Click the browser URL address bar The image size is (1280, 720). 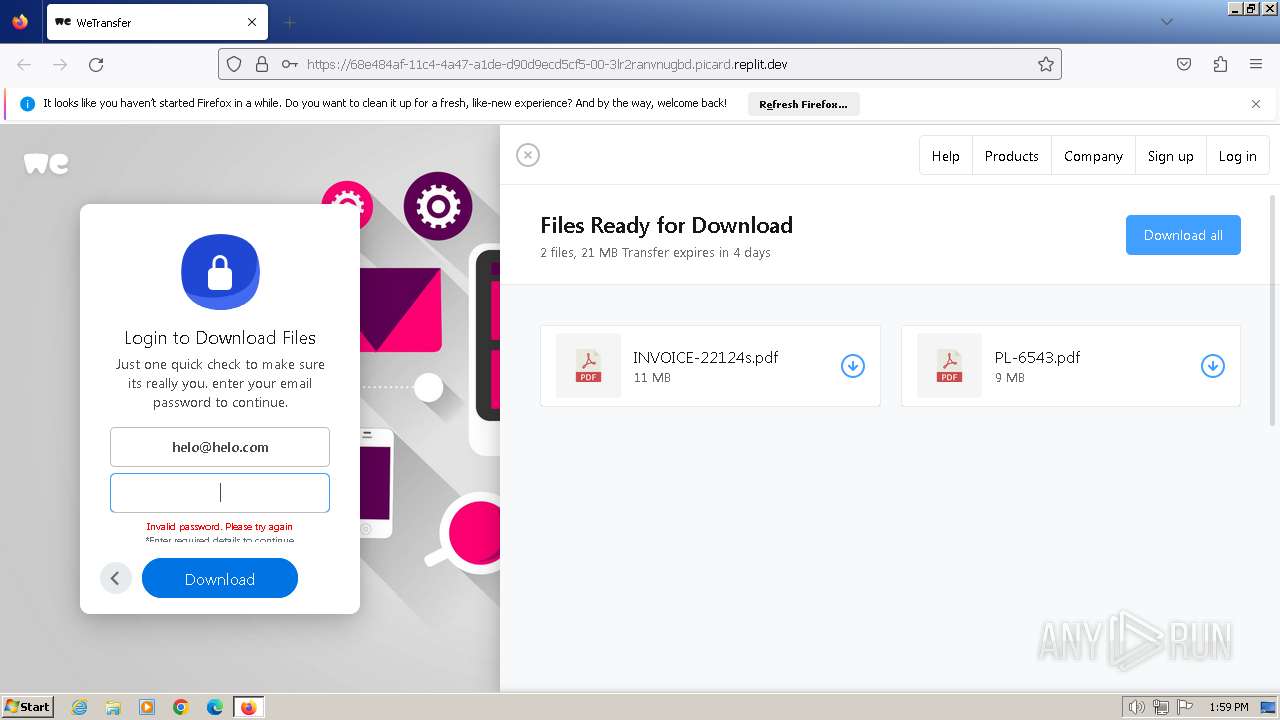(x=640, y=64)
